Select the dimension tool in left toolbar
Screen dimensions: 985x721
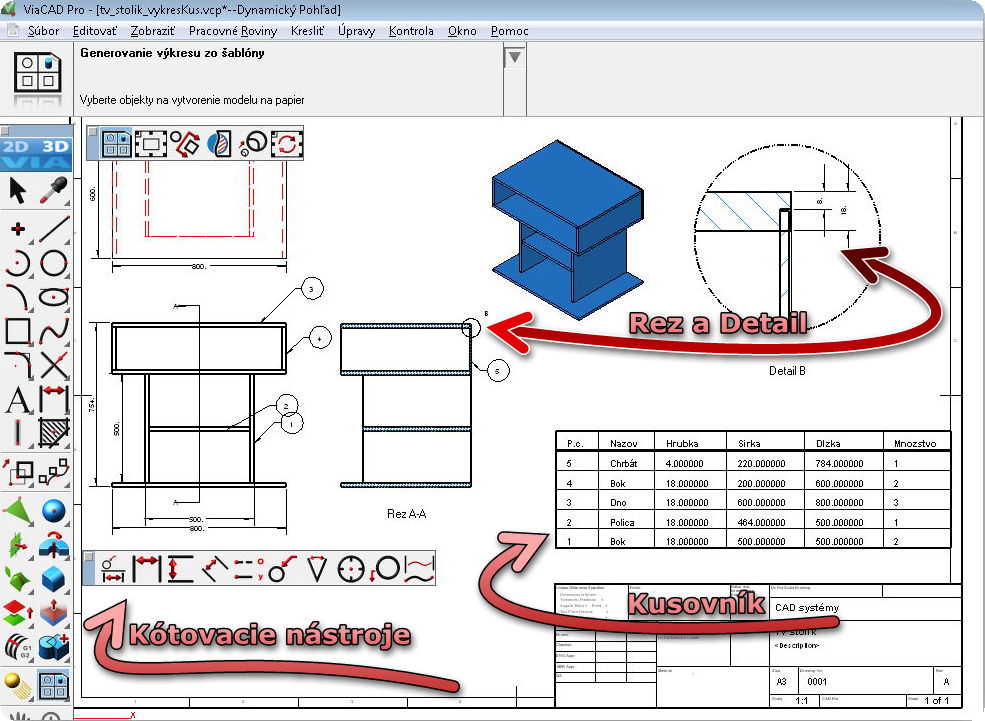pyautogui.click(x=54, y=399)
